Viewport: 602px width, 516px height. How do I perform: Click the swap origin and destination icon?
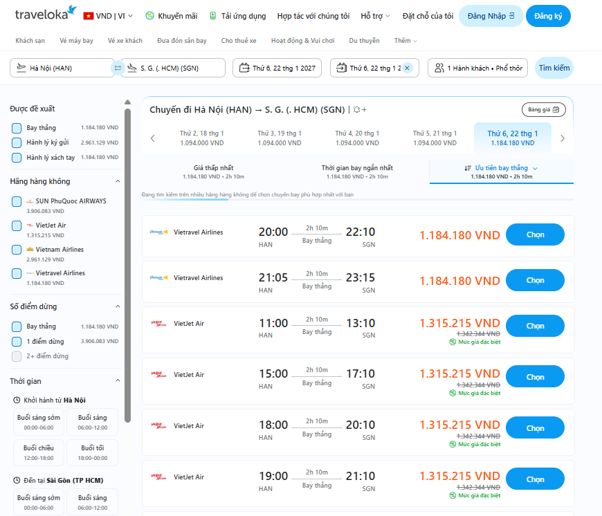click(x=117, y=68)
